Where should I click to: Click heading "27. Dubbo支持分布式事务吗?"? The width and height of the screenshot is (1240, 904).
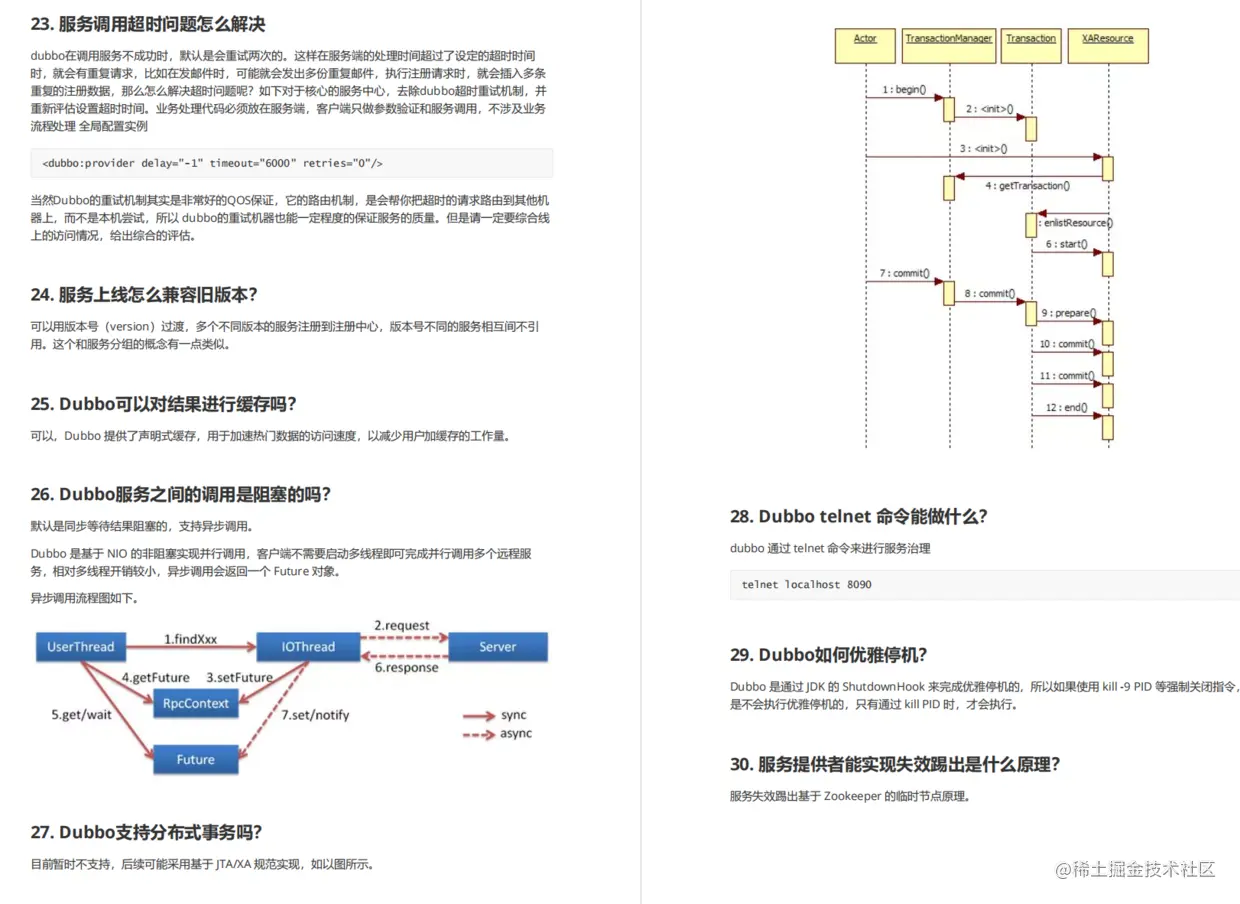click(x=147, y=832)
